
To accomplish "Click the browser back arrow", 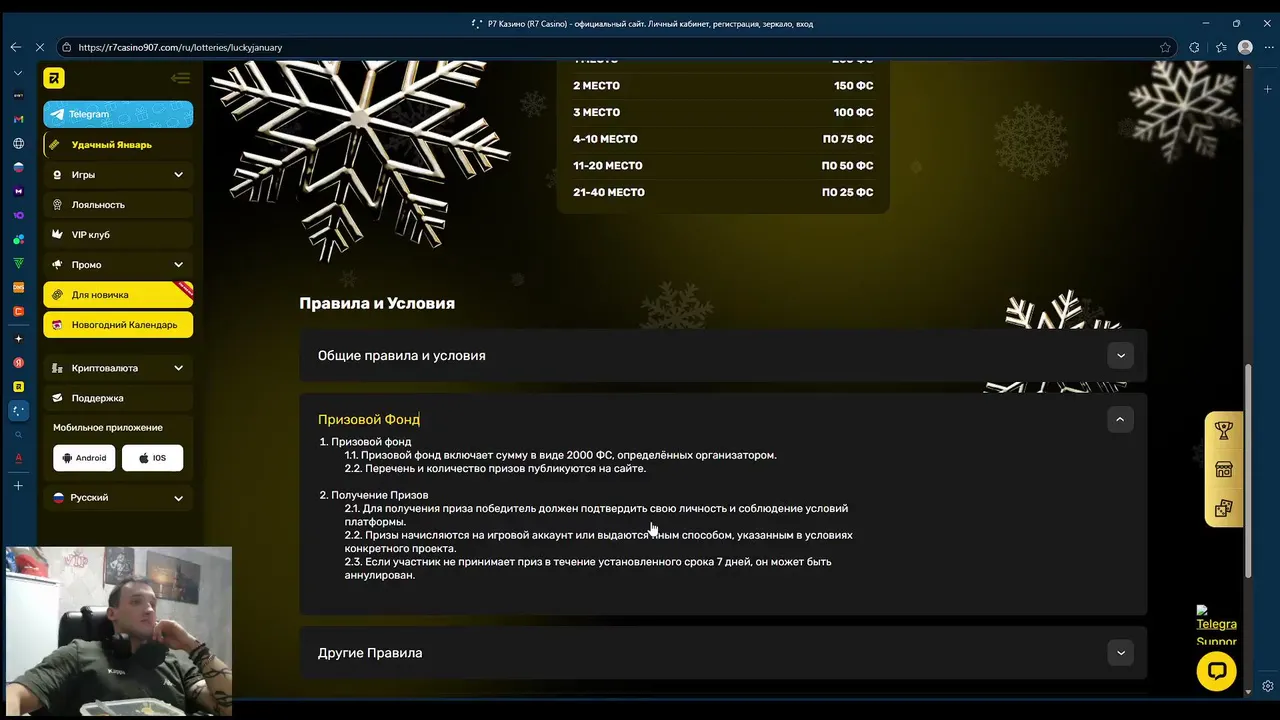I will pyautogui.click(x=15, y=47).
